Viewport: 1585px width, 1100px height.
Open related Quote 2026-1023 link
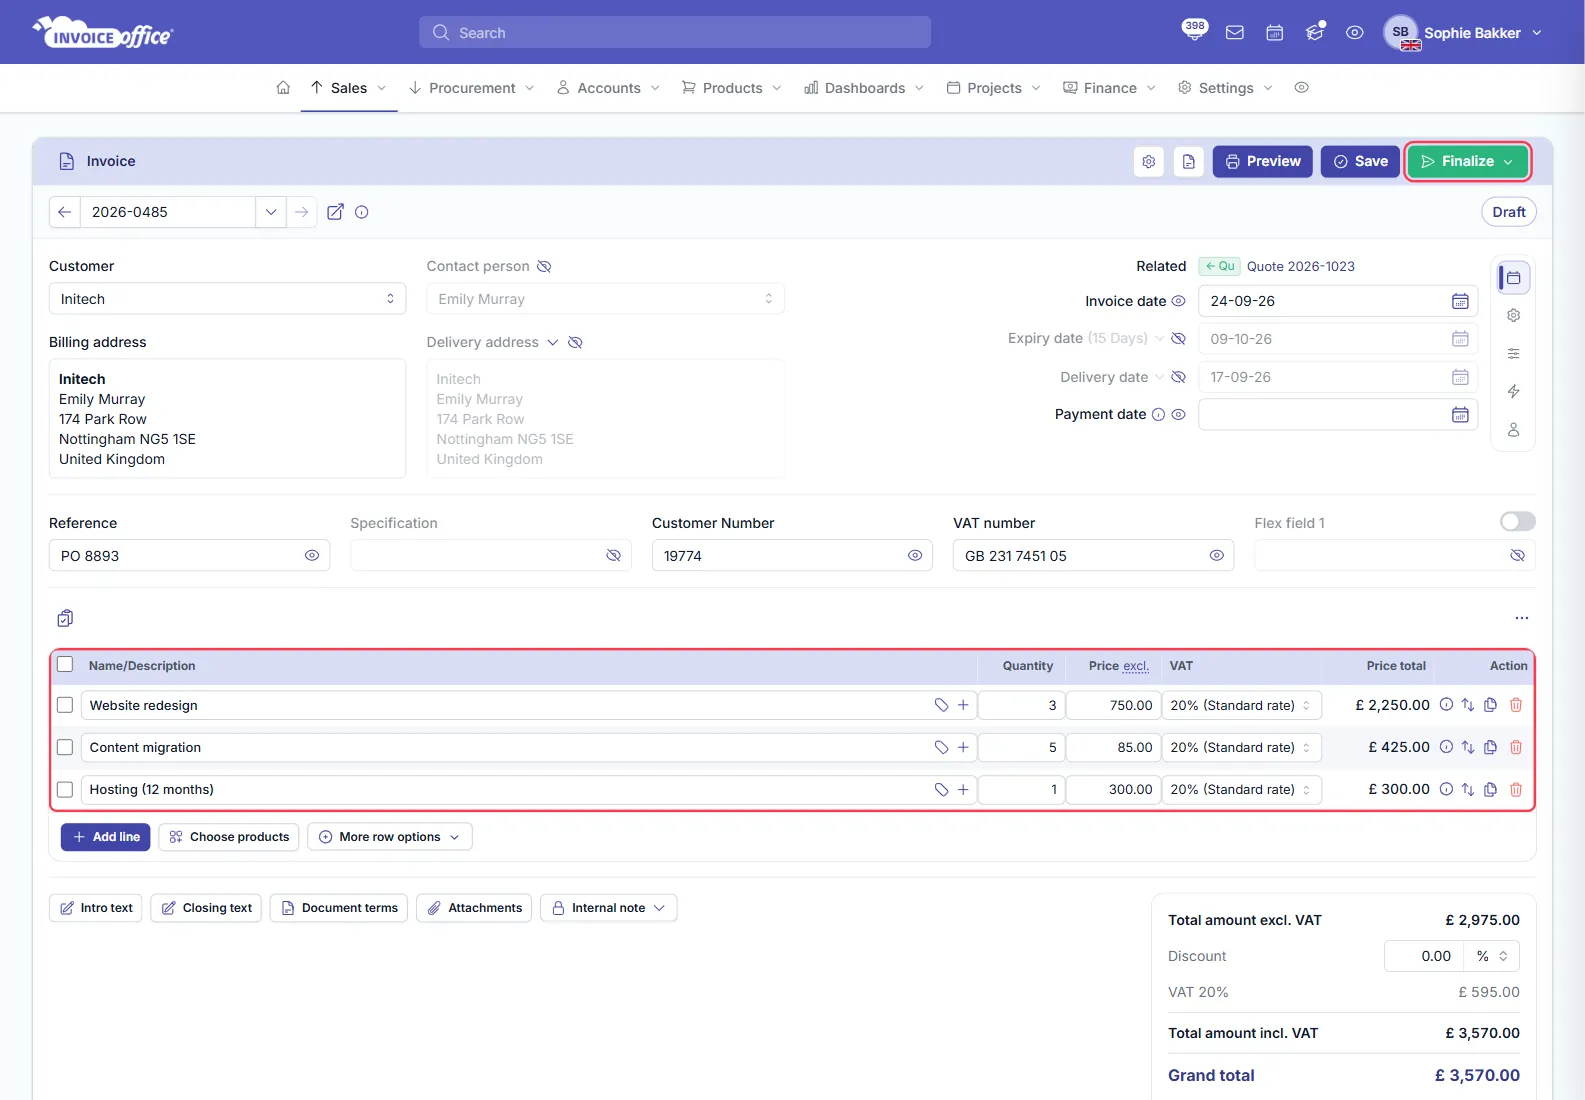click(1300, 266)
